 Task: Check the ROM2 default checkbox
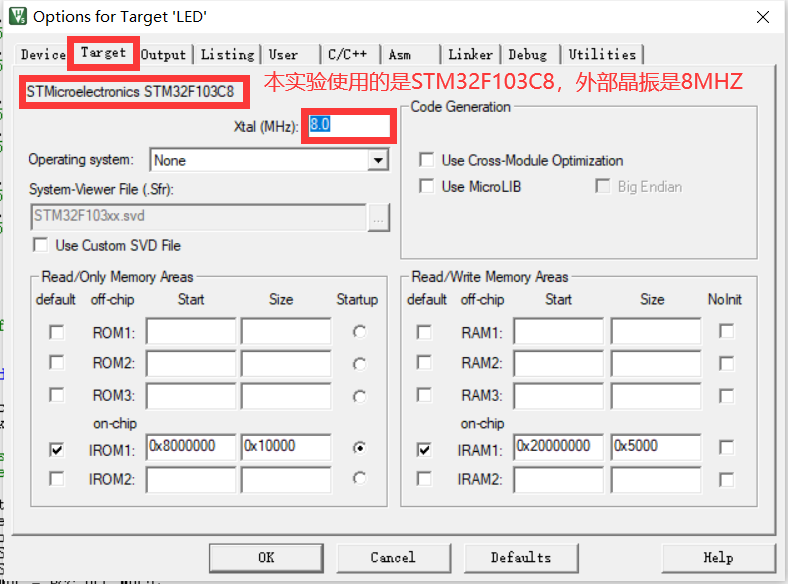[56, 363]
